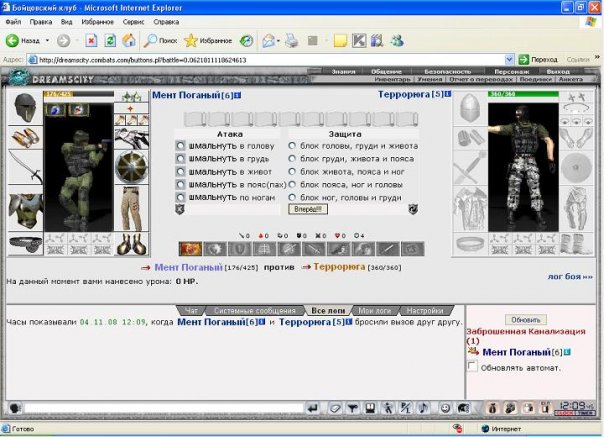
Task: Open the Поиск search tool
Action: (x=160, y=40)
